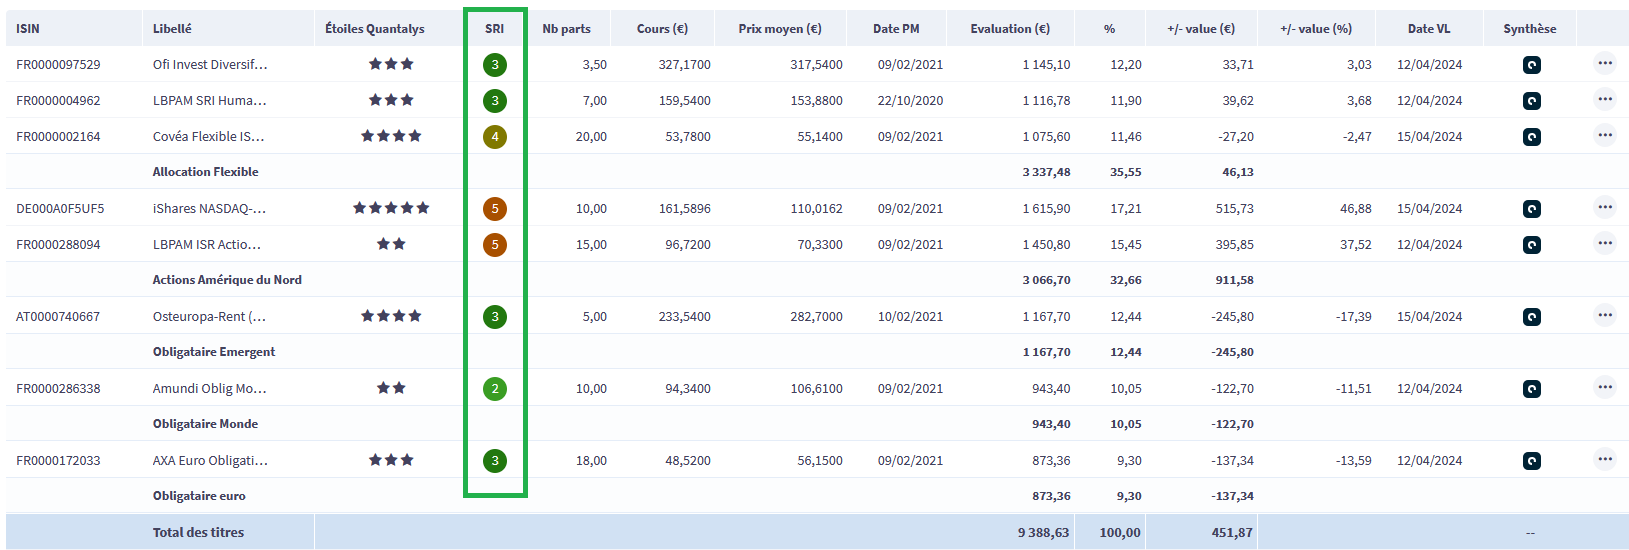The image size is (1629, 550).
Task: Expand more actions for Amundi Oblig row
Action: (x=1604, y=387)
